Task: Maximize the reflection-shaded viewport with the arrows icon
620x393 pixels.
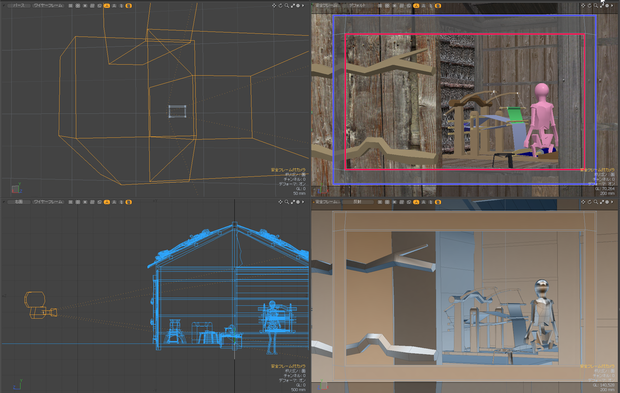Action: (602, 202)
